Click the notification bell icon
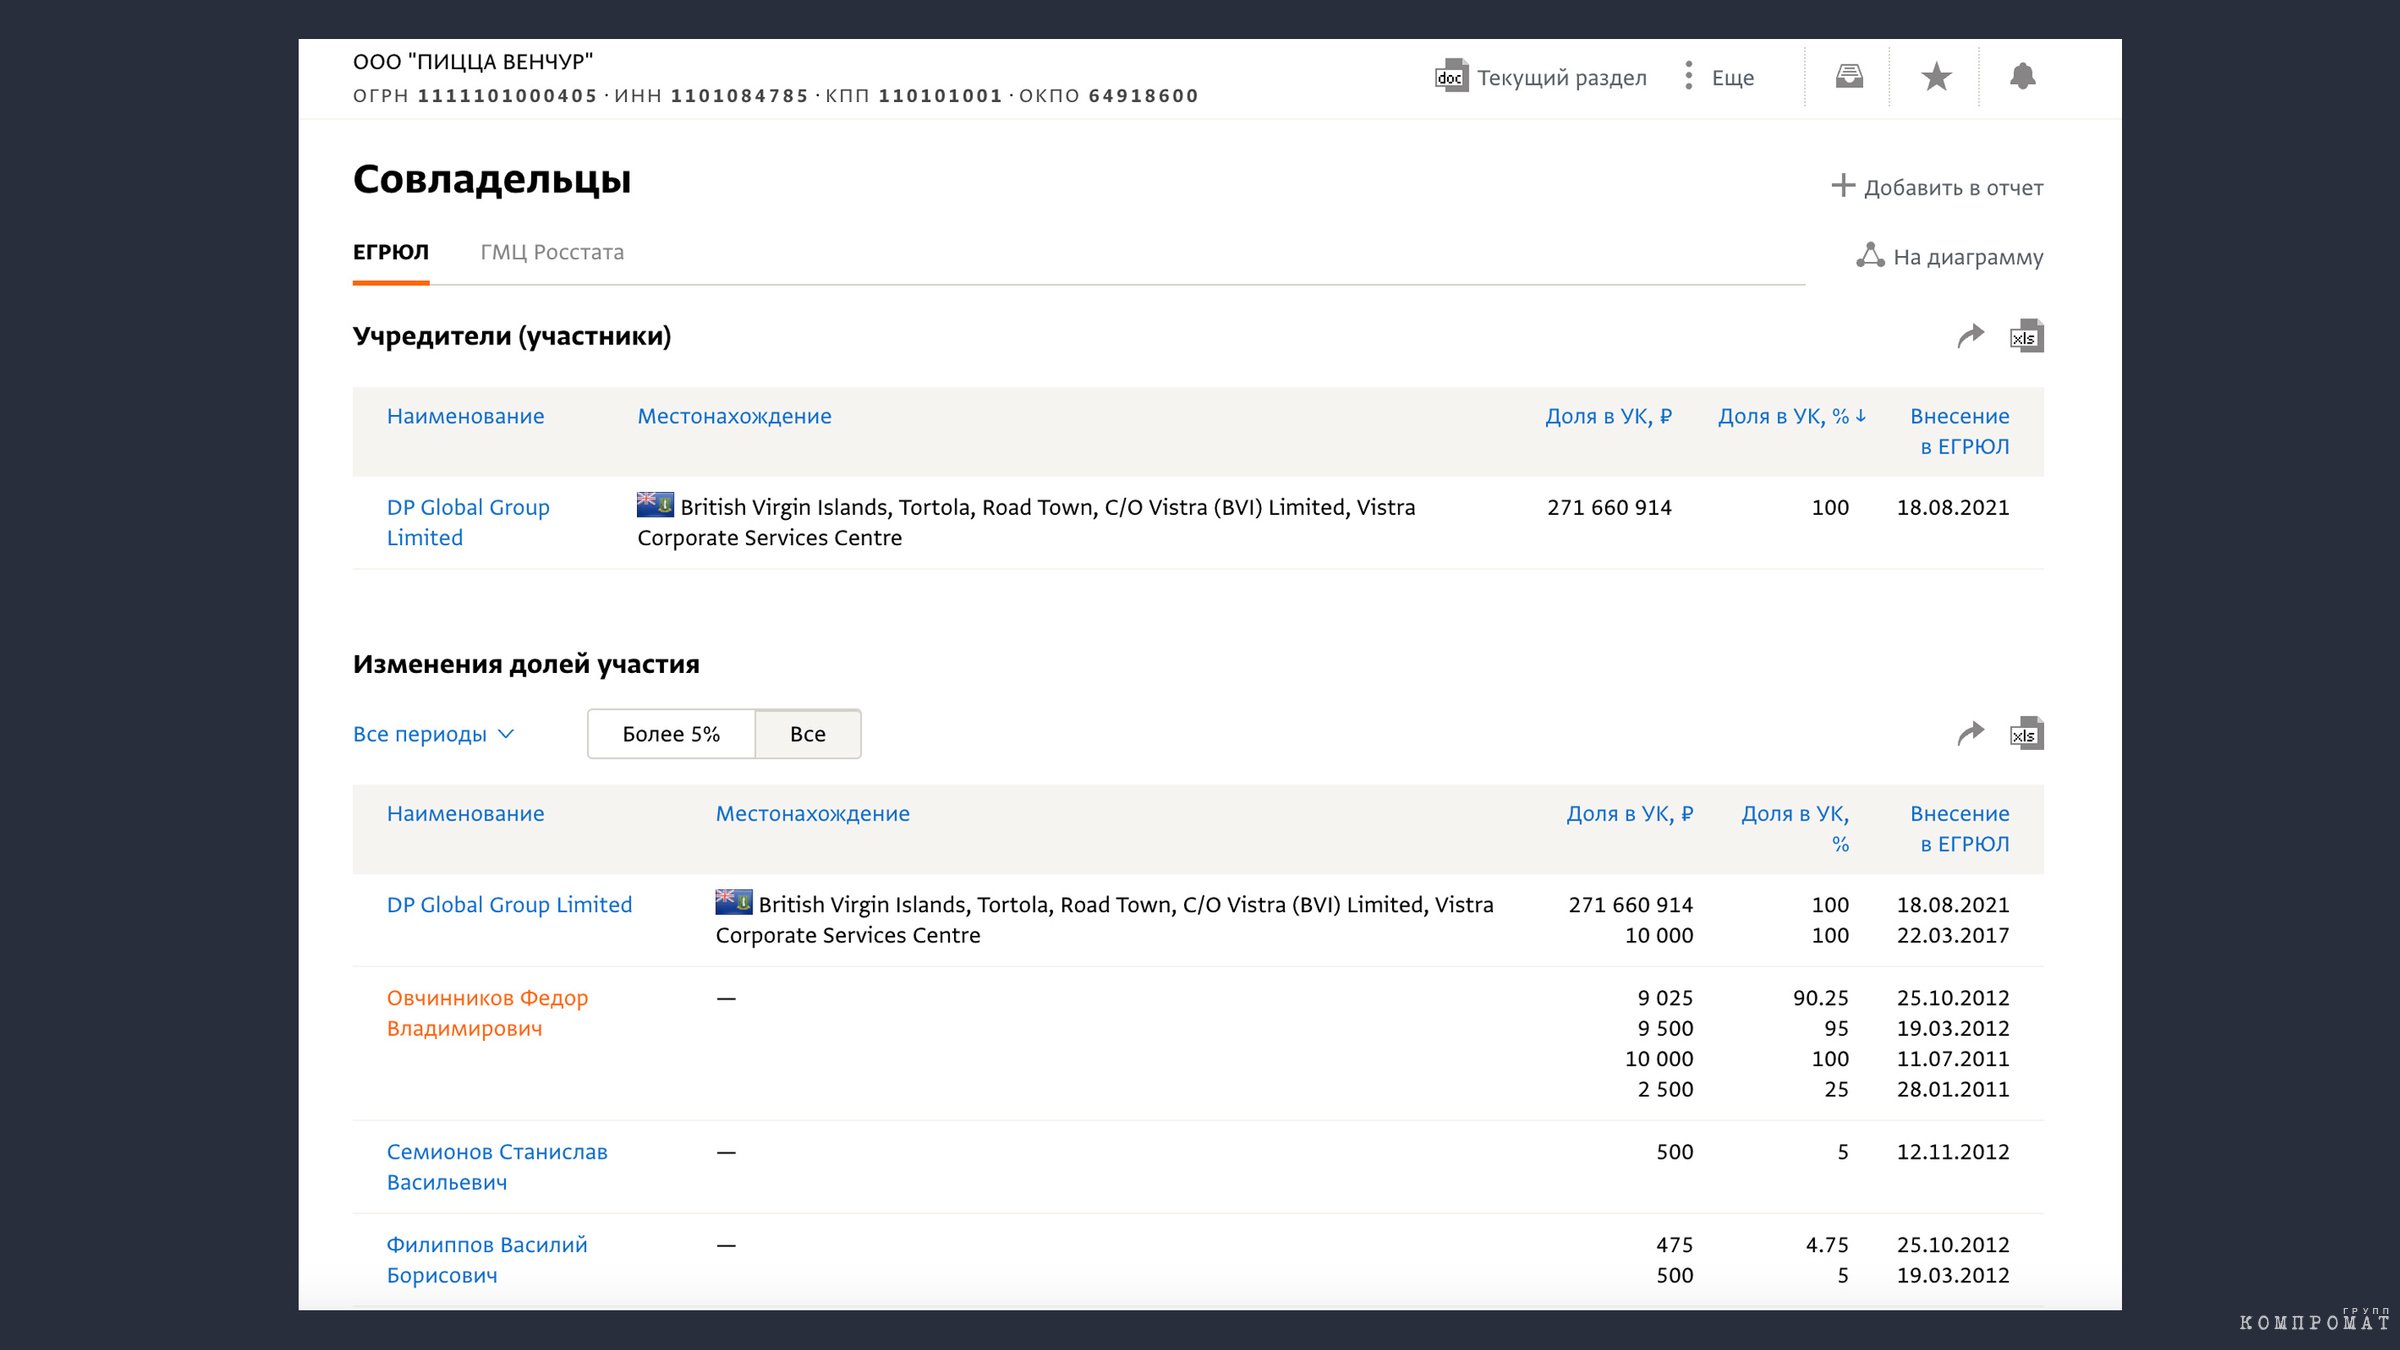2400x1350 pixels. [x=2022, y=76]
